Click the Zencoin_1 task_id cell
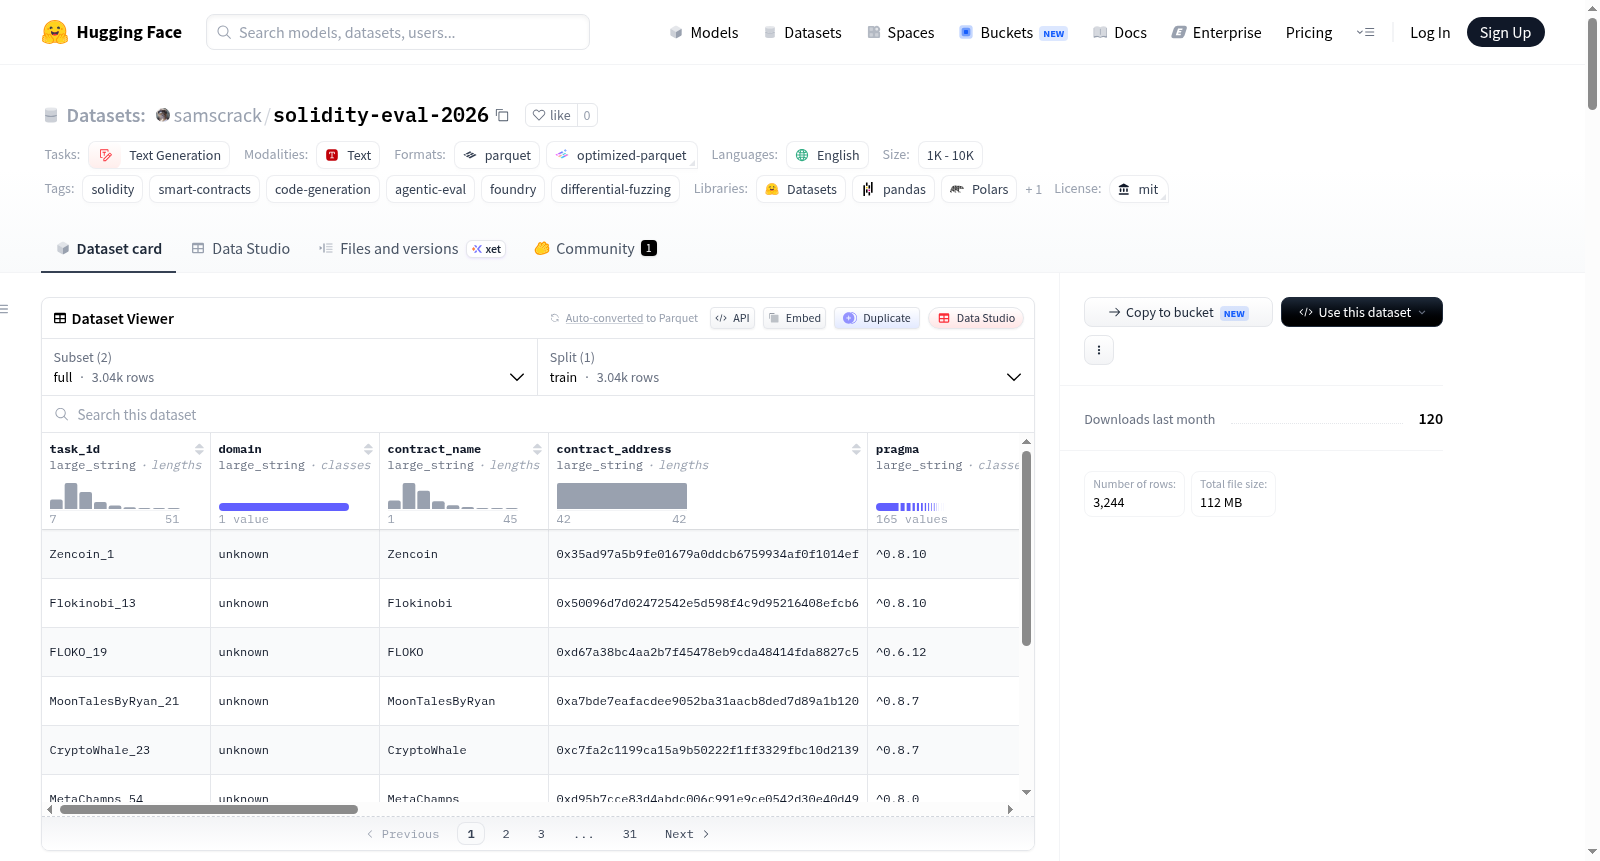The width and height of the screenshot is (1600, 861). click(x=126, y=554)
